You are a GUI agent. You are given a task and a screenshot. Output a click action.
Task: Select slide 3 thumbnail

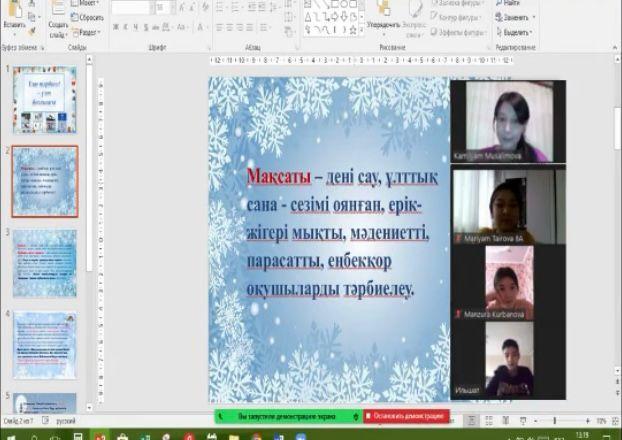44,263
